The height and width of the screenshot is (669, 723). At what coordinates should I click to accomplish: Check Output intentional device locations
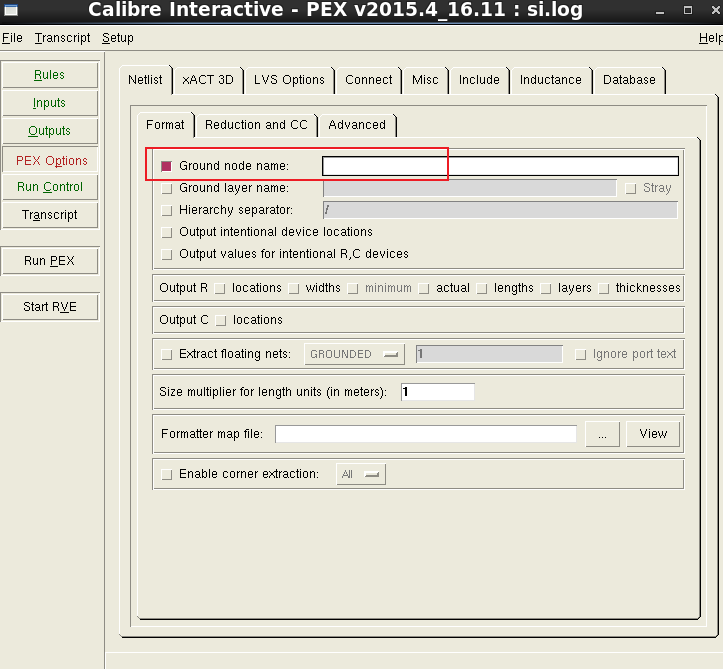click(x=166, y=232)
